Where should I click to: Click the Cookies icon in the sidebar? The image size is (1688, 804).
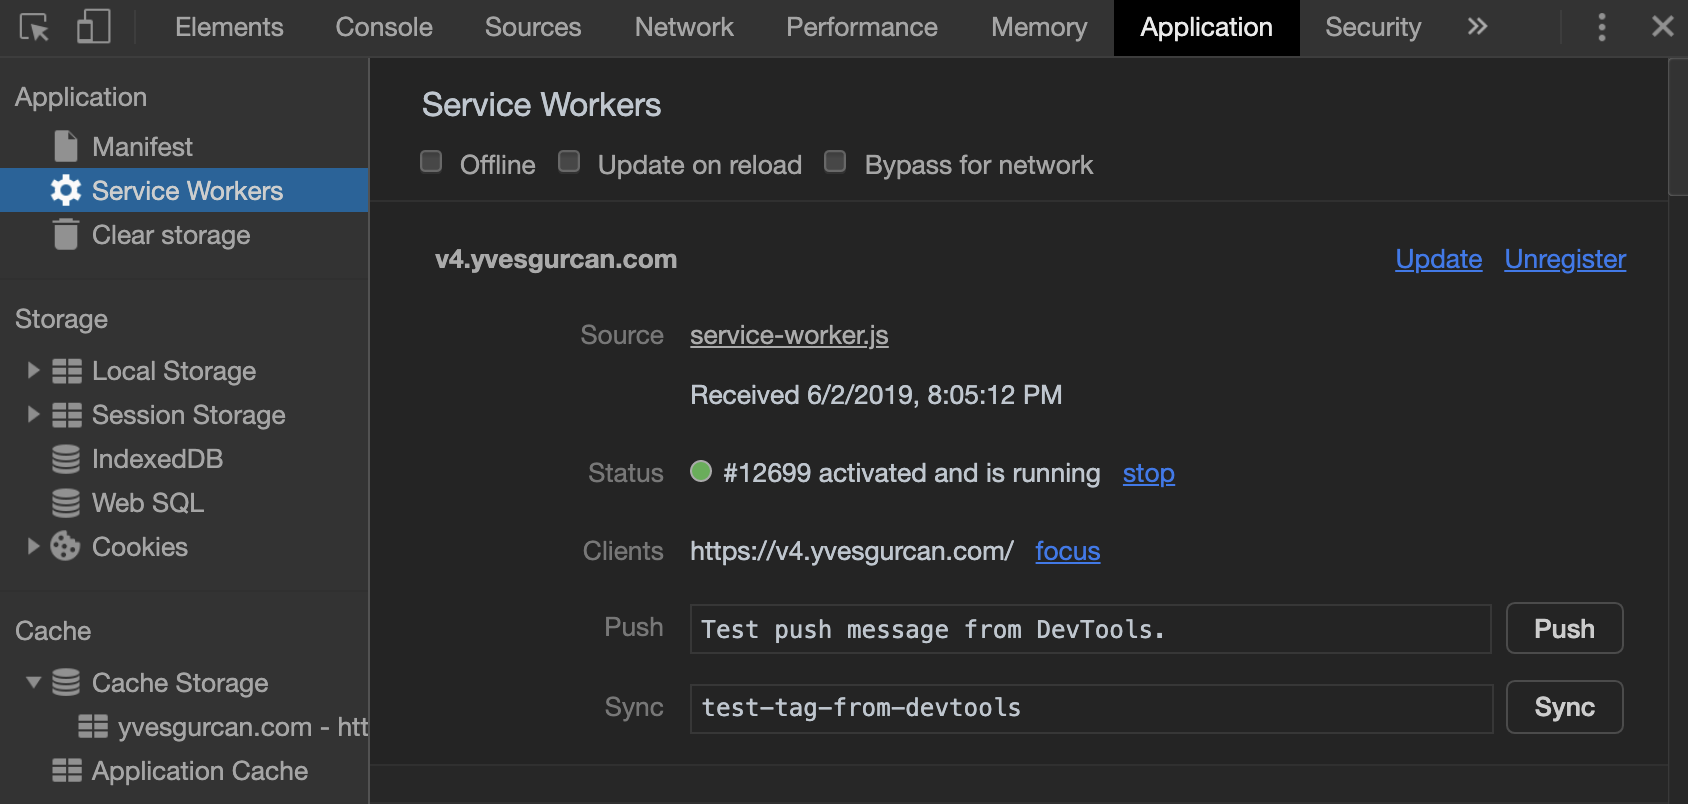[66, 547]
